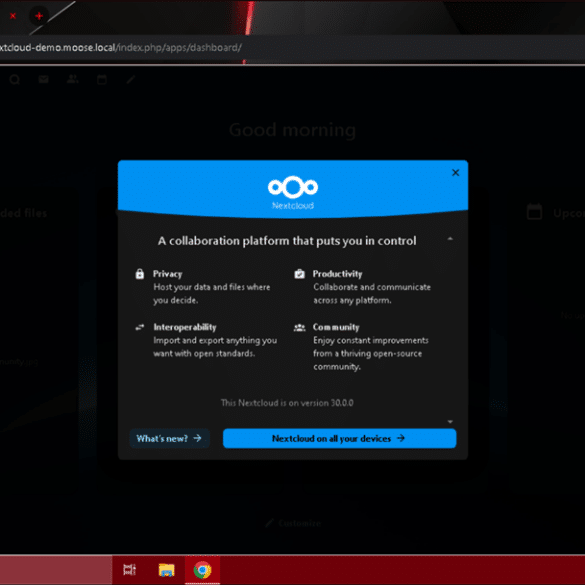Close the browser tab with red X
This screenshot has width=585, height=585.
(13, 16)
